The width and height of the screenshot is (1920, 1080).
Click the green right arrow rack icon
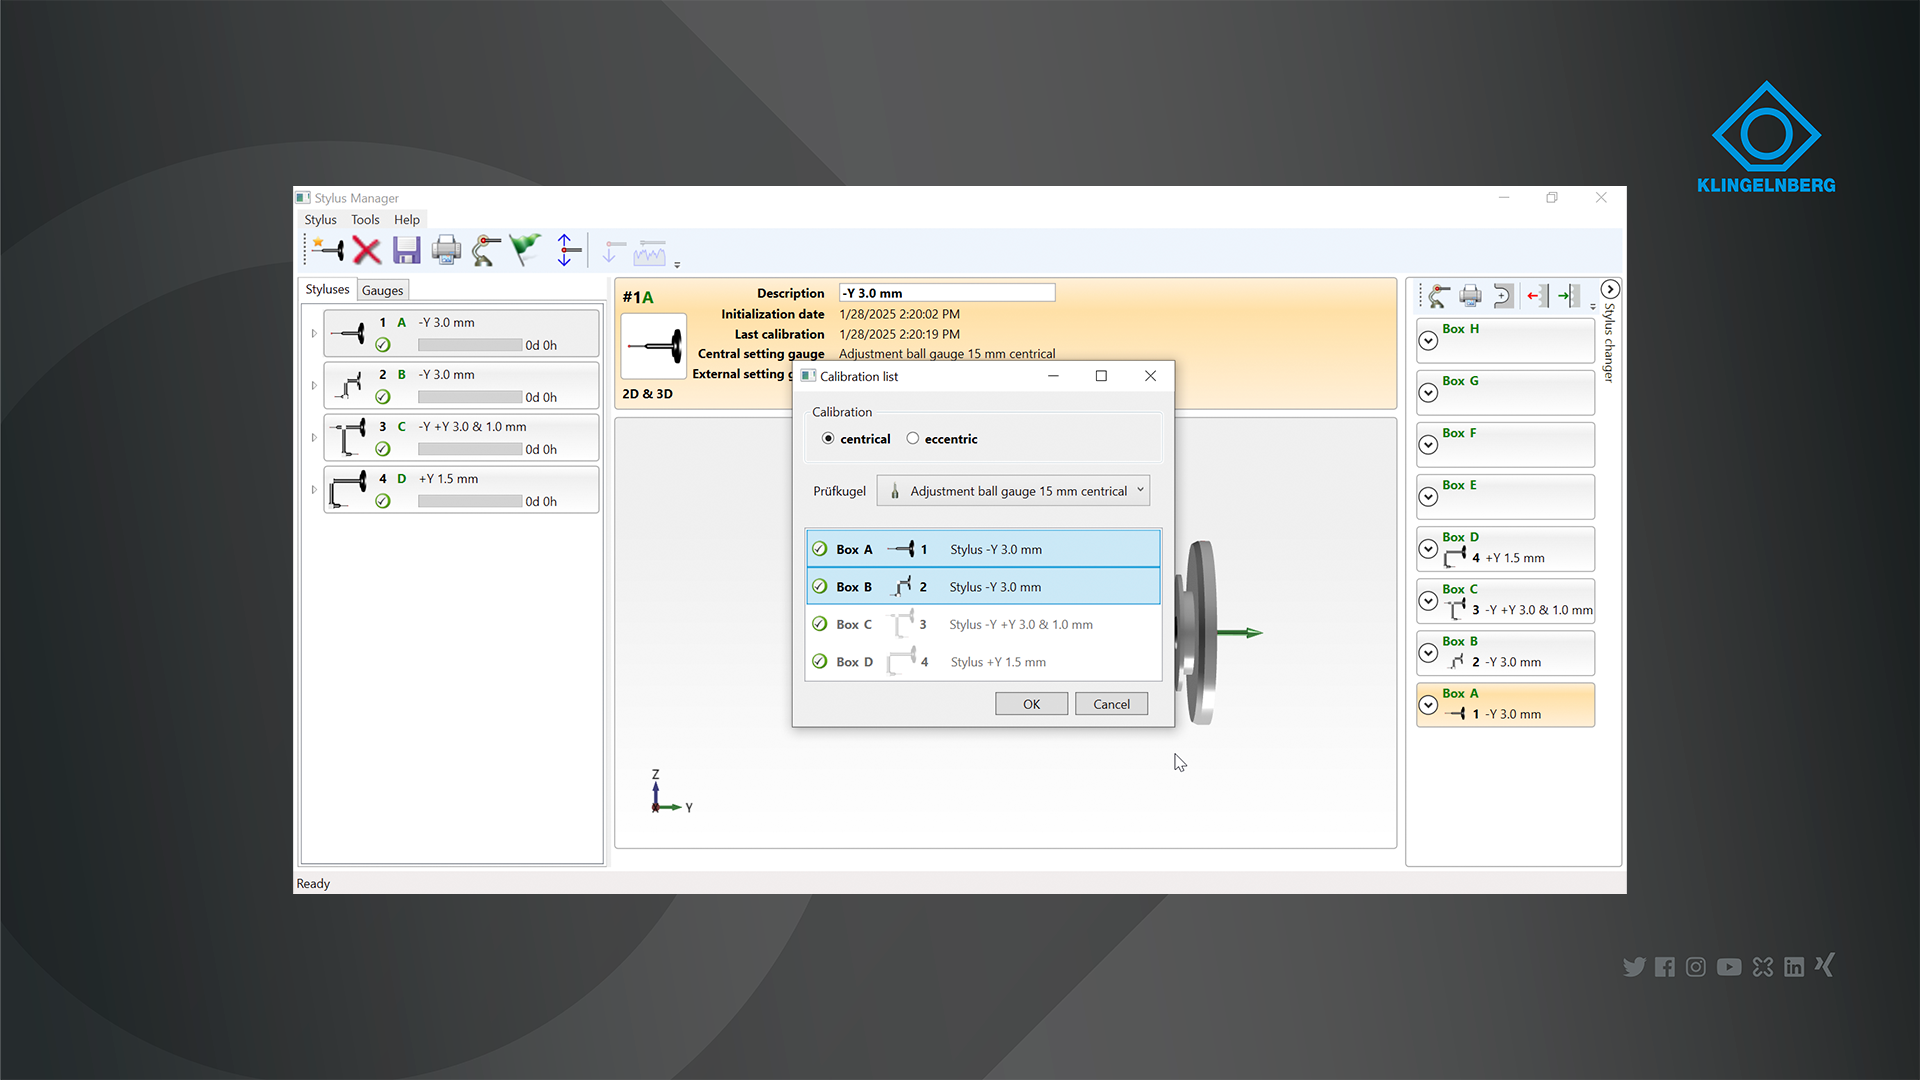point(1569,296)
